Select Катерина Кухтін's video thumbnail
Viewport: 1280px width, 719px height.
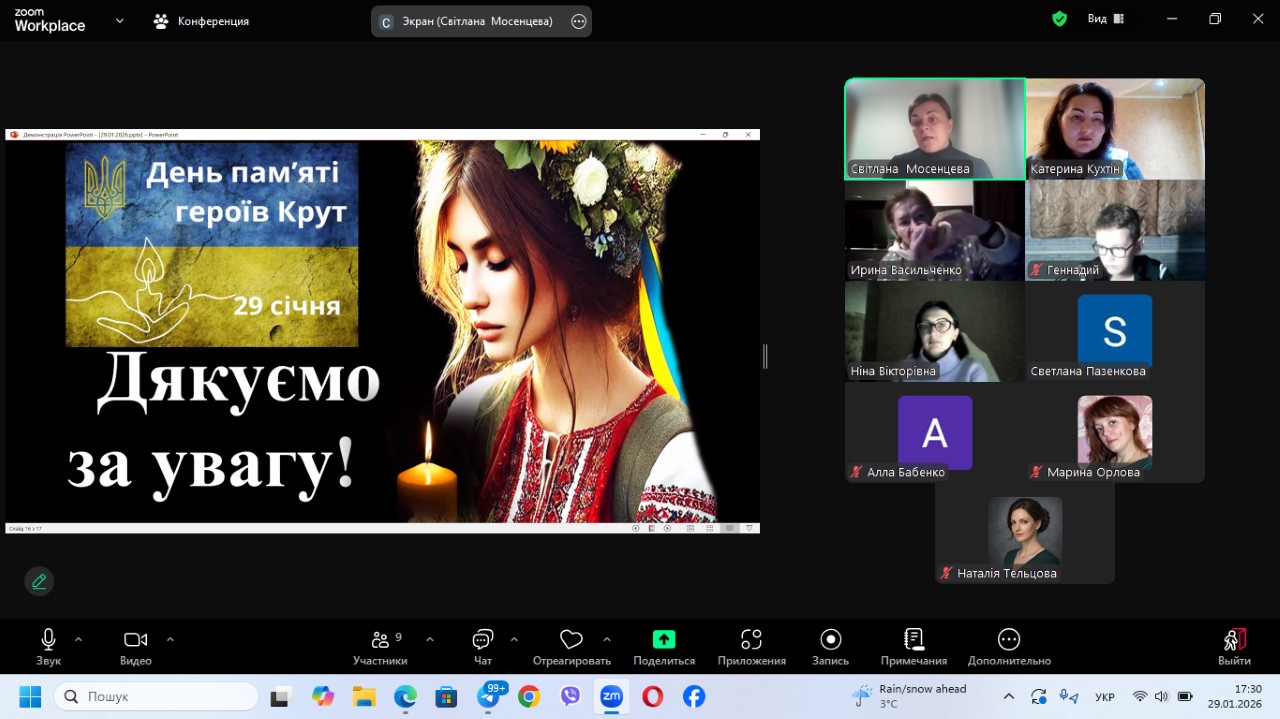click(1114, 128)
